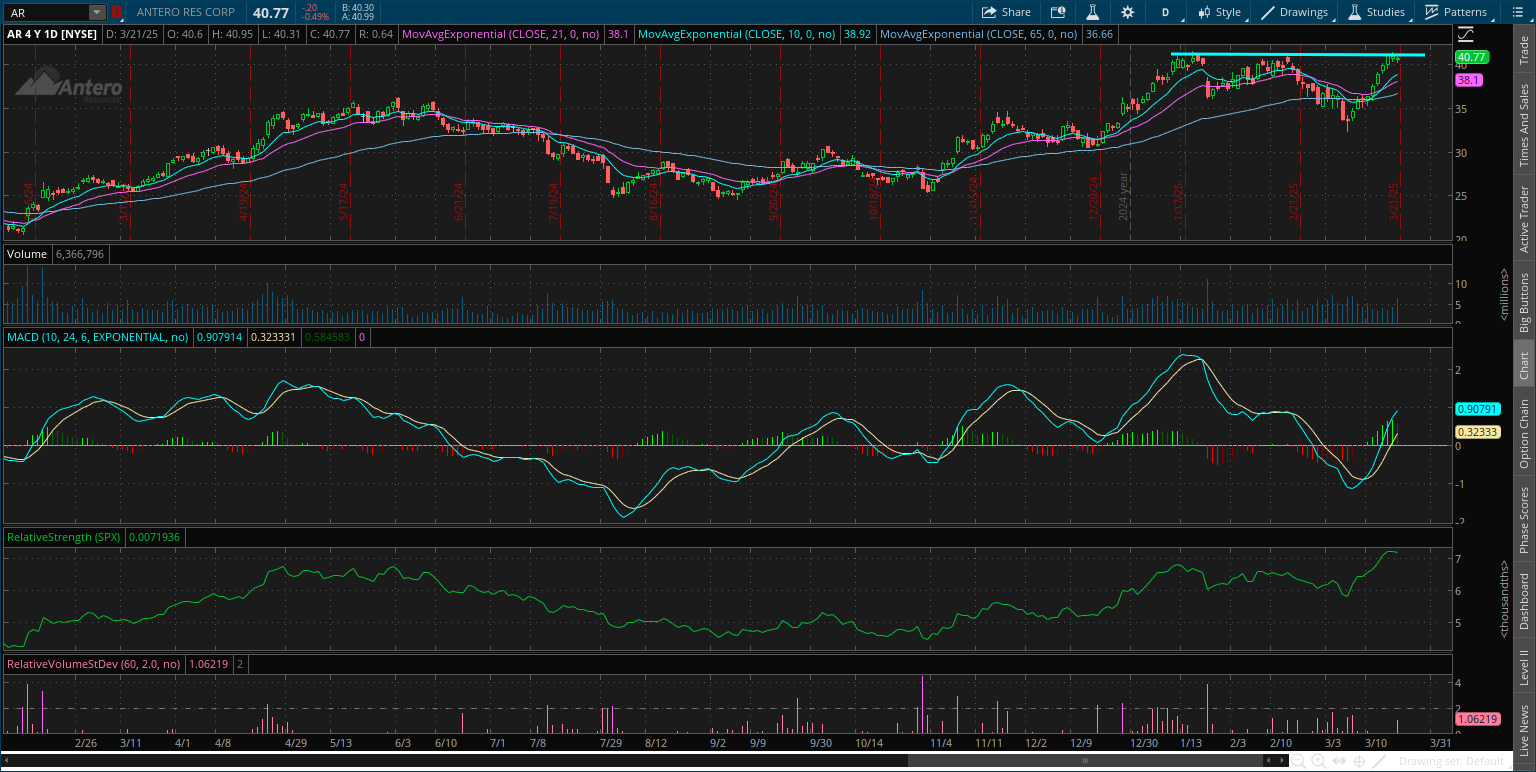Open the thinkScript flask icon
This screenshot has width=1536, height=772.
pos(1093,12)
